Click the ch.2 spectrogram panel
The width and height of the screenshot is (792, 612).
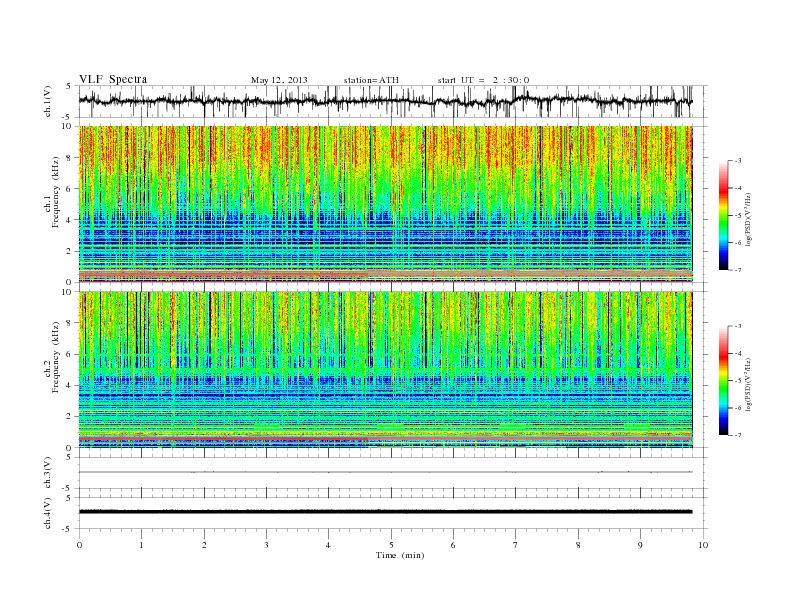385,370
